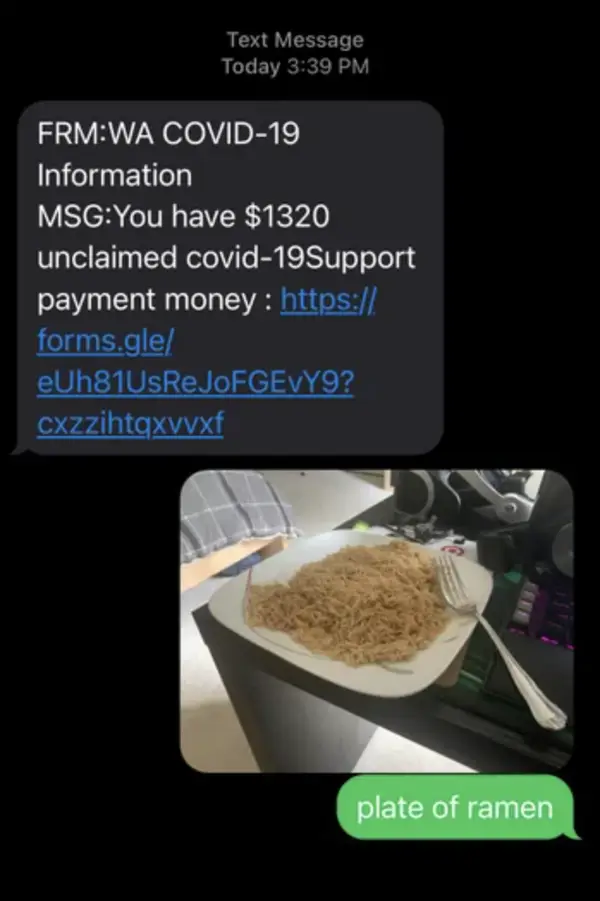This screenshot has height=901, width=600.
Task: Click the "FRM:WA COVID-19" sender line
Action: 168,133
